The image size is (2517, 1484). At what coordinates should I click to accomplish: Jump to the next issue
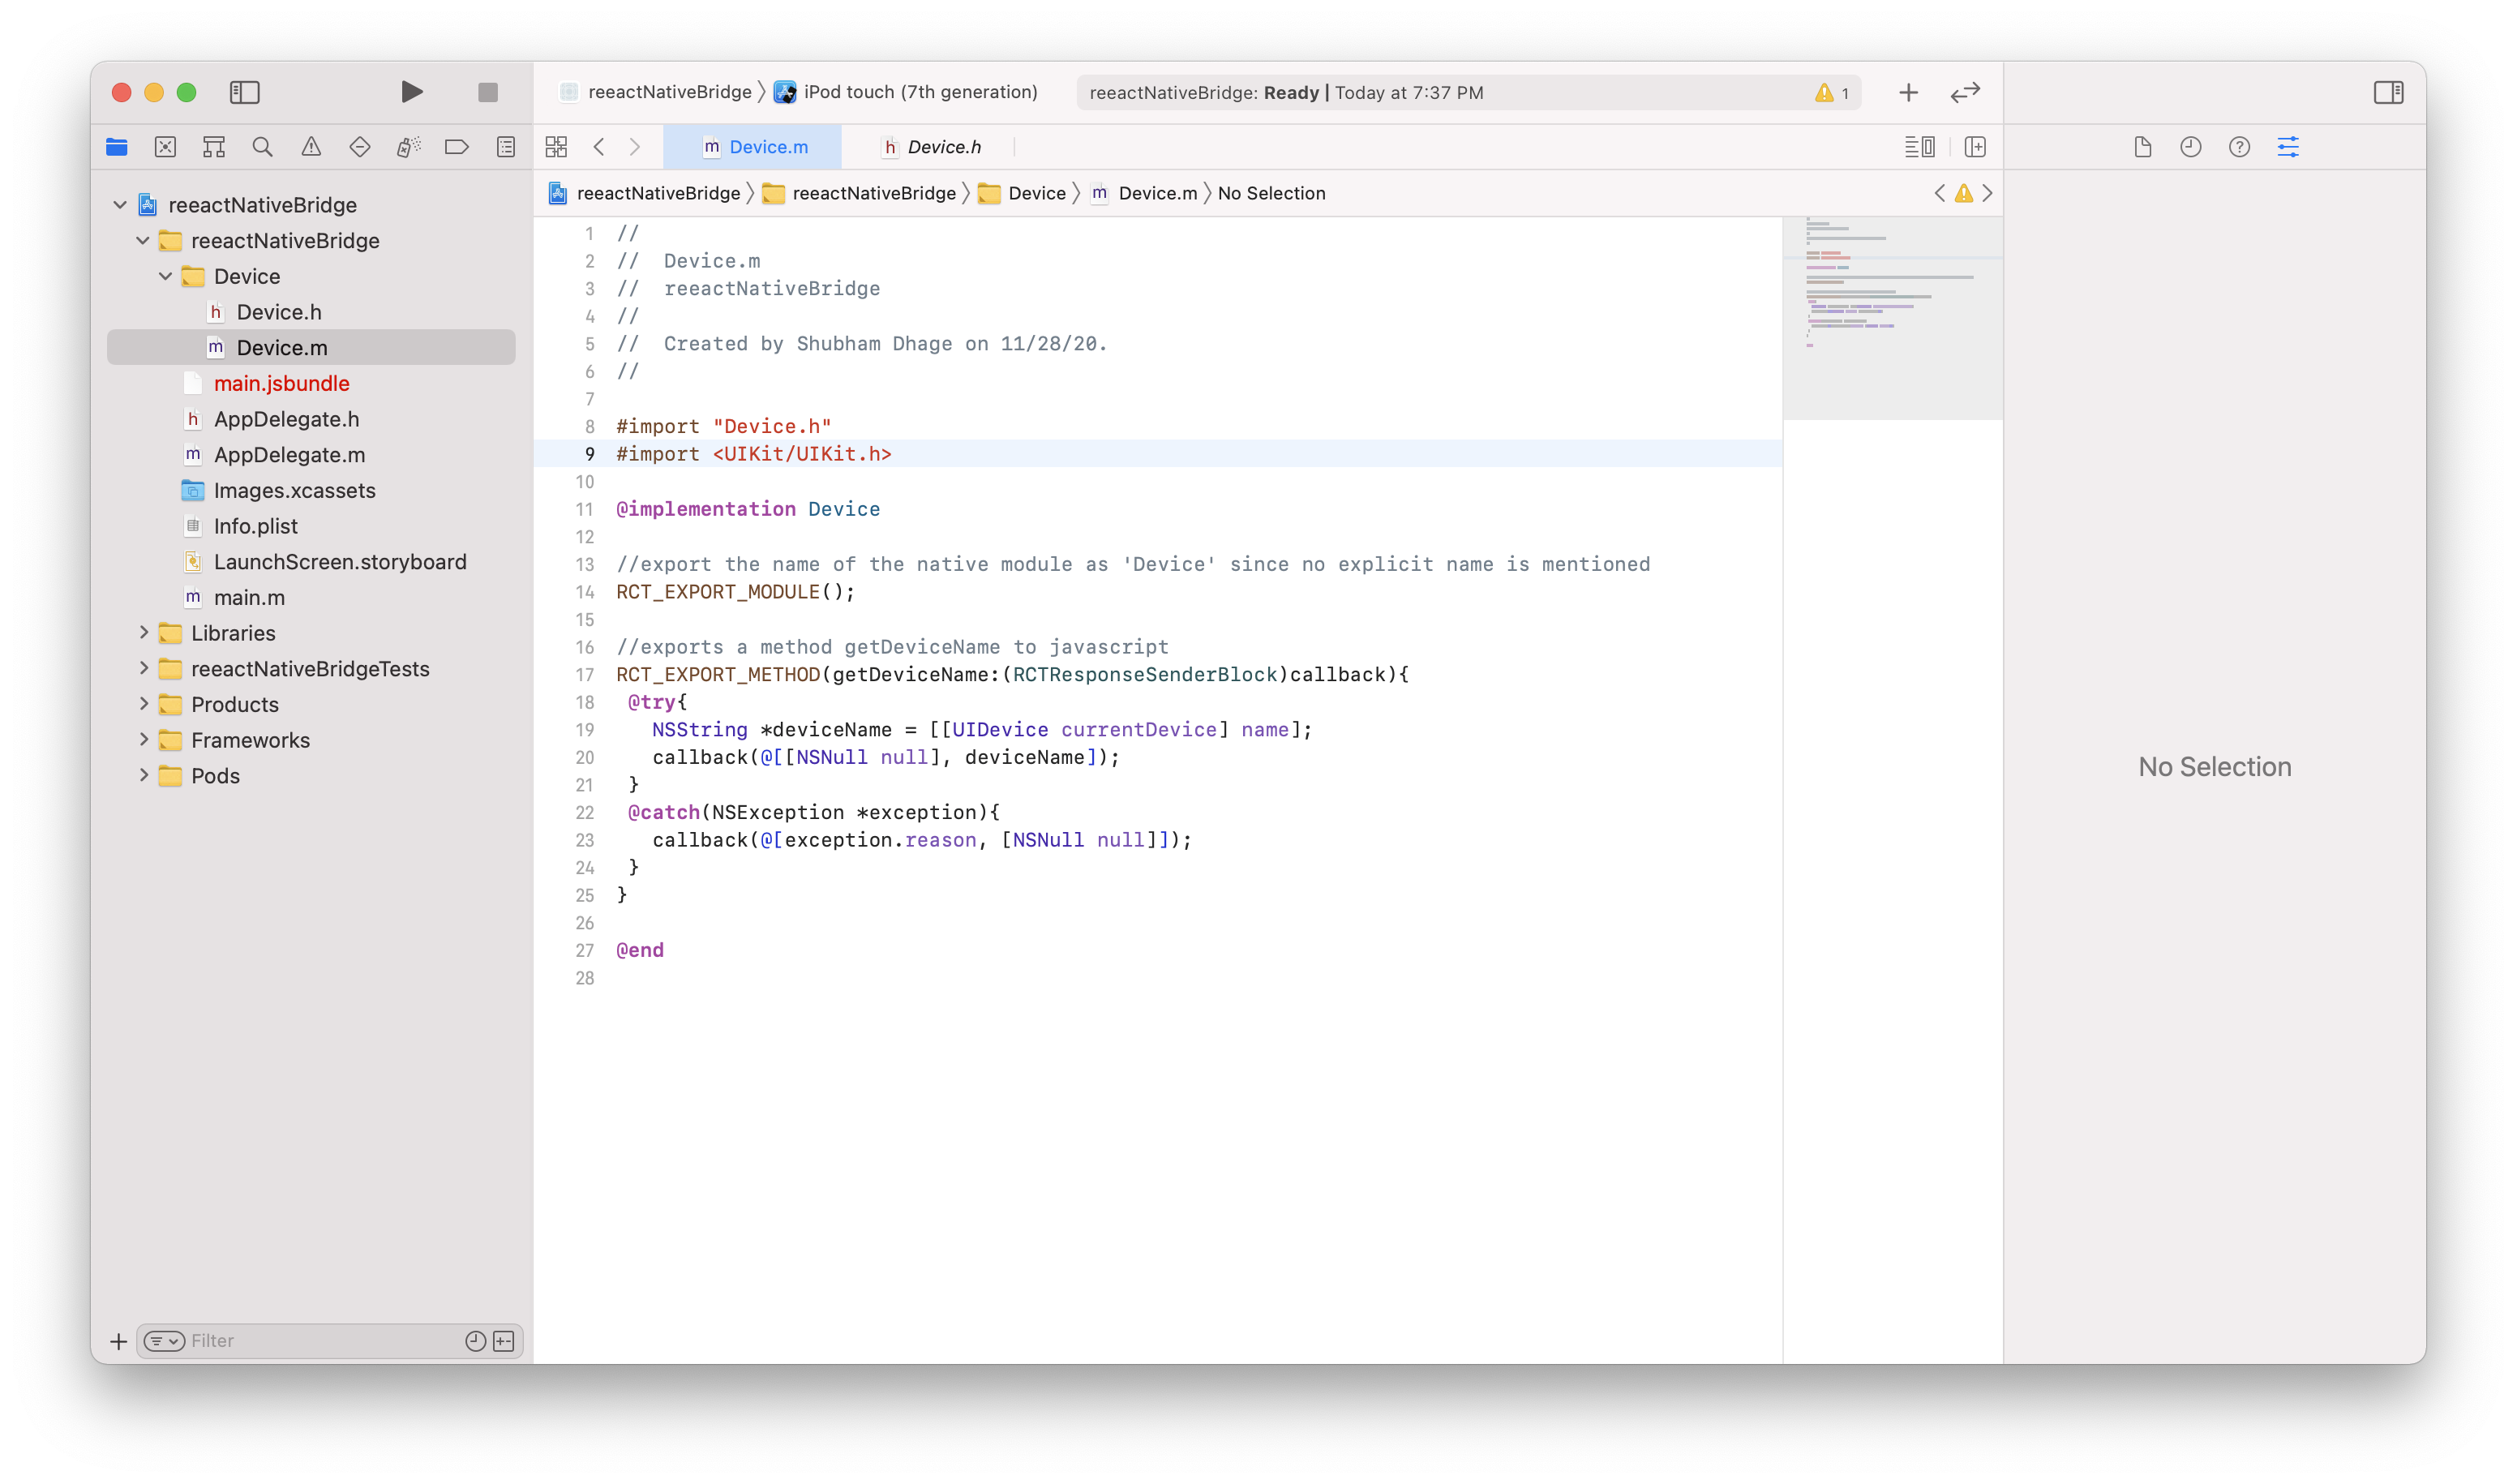tap(1987, 193)
